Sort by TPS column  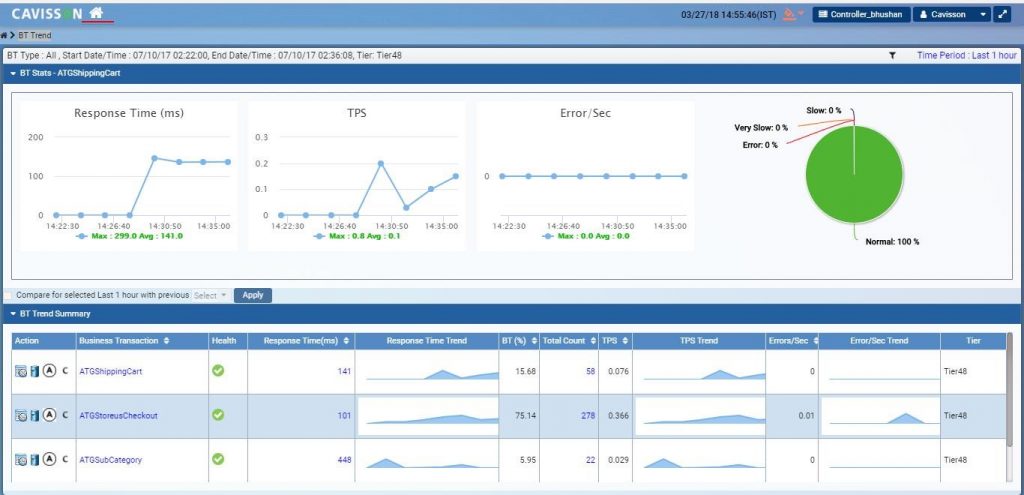click(x=625, y=341)
